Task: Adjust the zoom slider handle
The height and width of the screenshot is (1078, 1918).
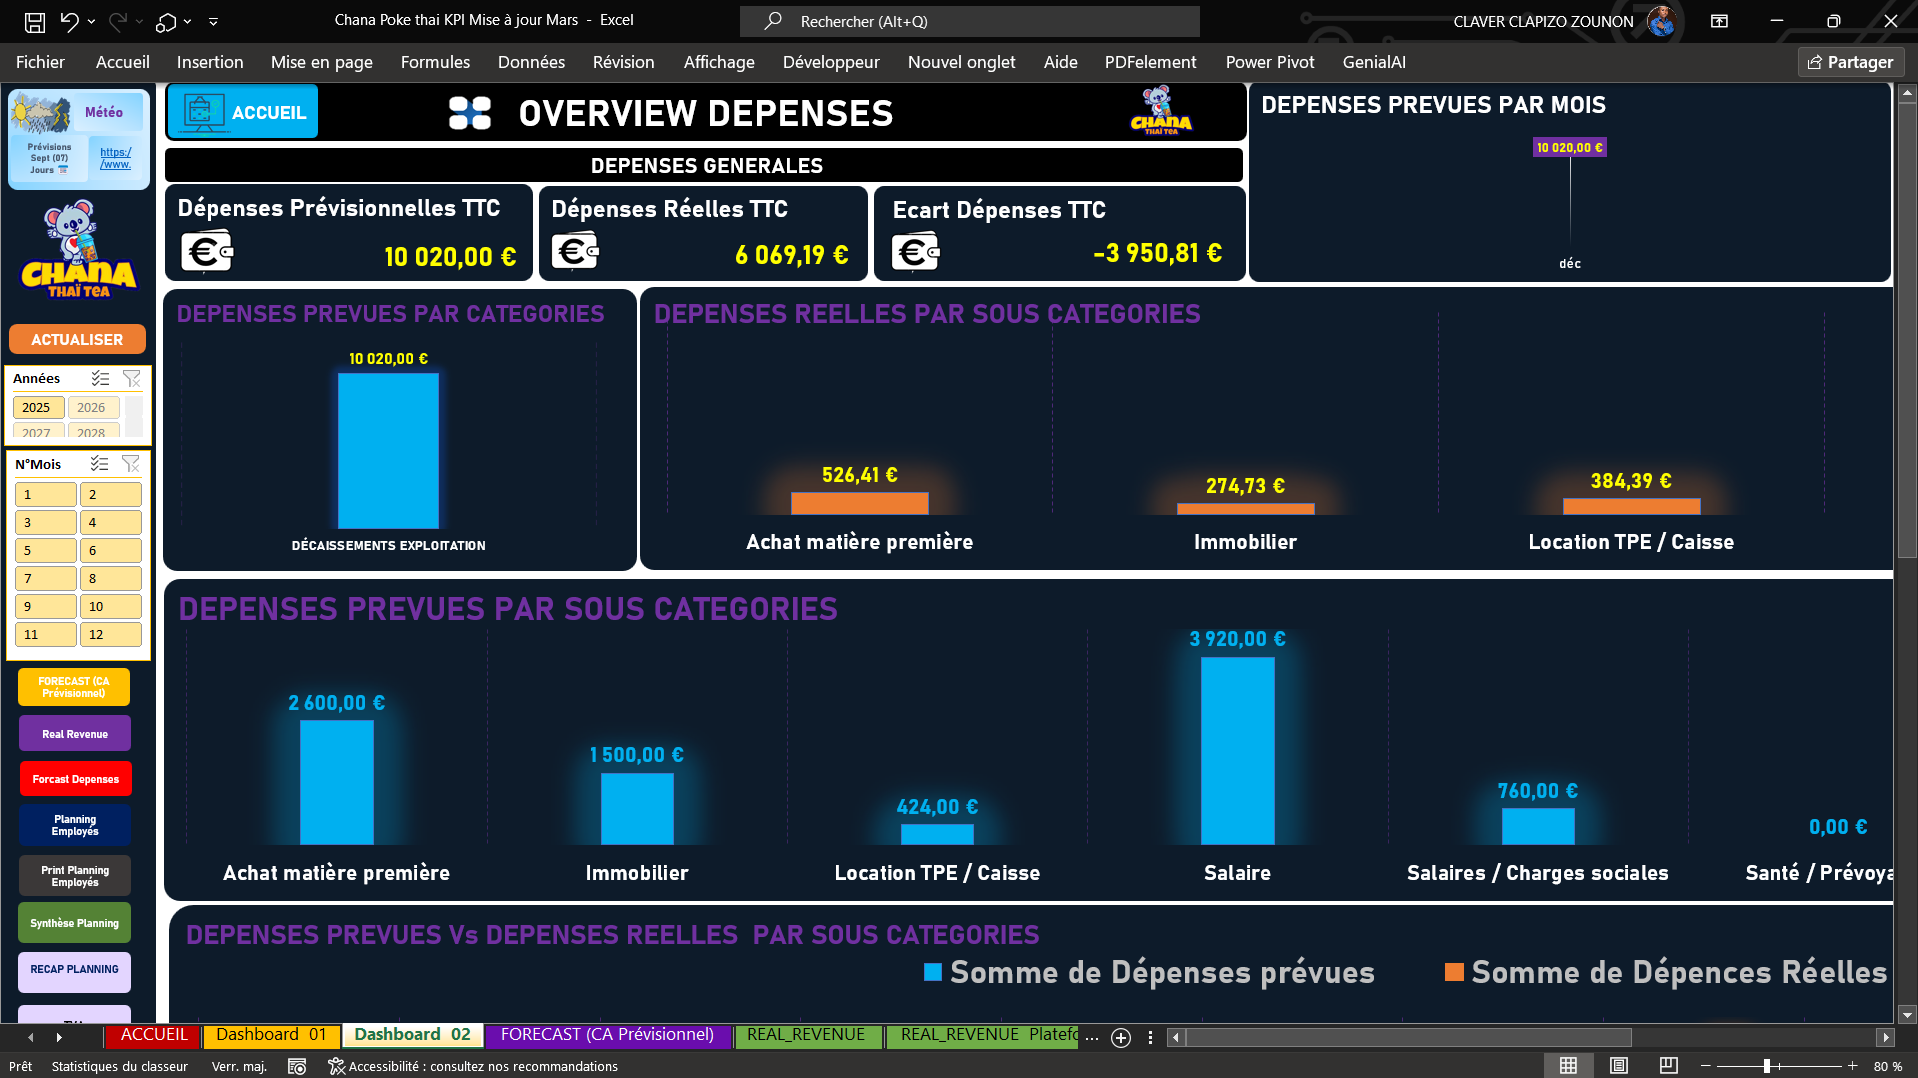Action: point(1767,1066)
